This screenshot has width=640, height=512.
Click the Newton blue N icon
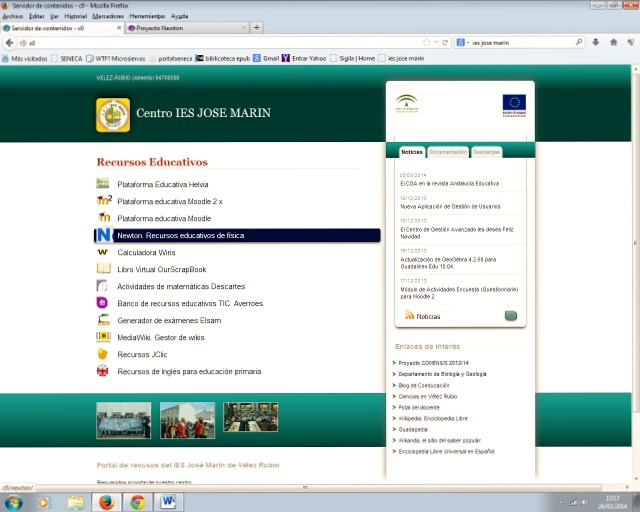click(x=104, y=235)
